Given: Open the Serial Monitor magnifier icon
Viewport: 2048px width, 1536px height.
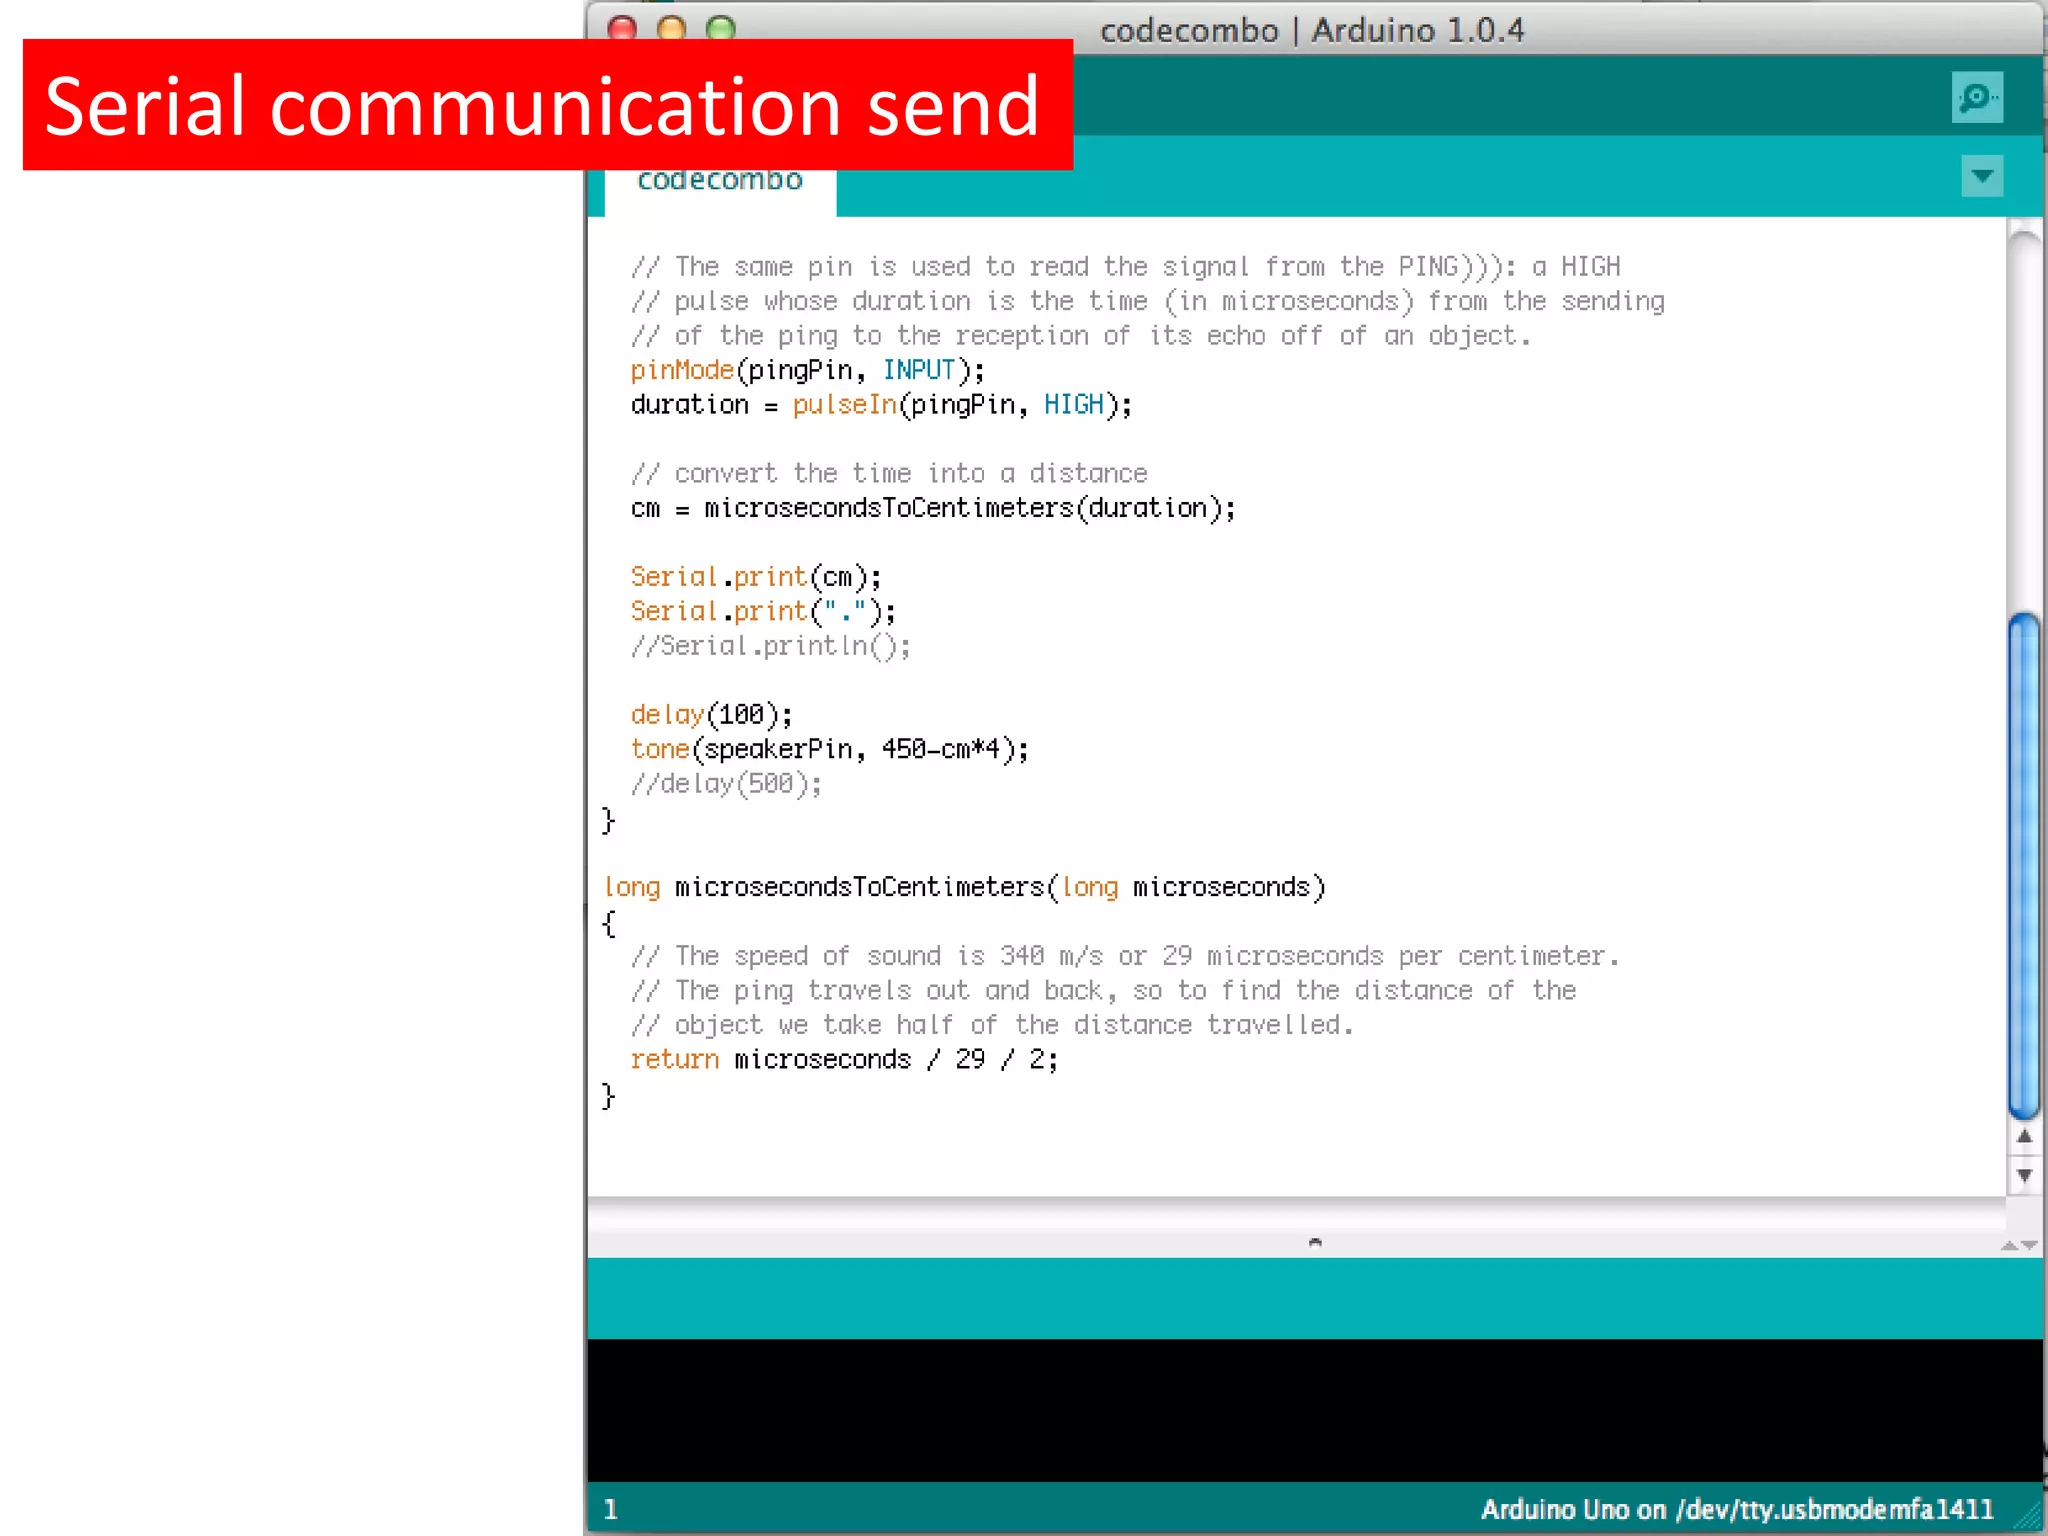Looking at the screenshot, I should coord(1977,97).
